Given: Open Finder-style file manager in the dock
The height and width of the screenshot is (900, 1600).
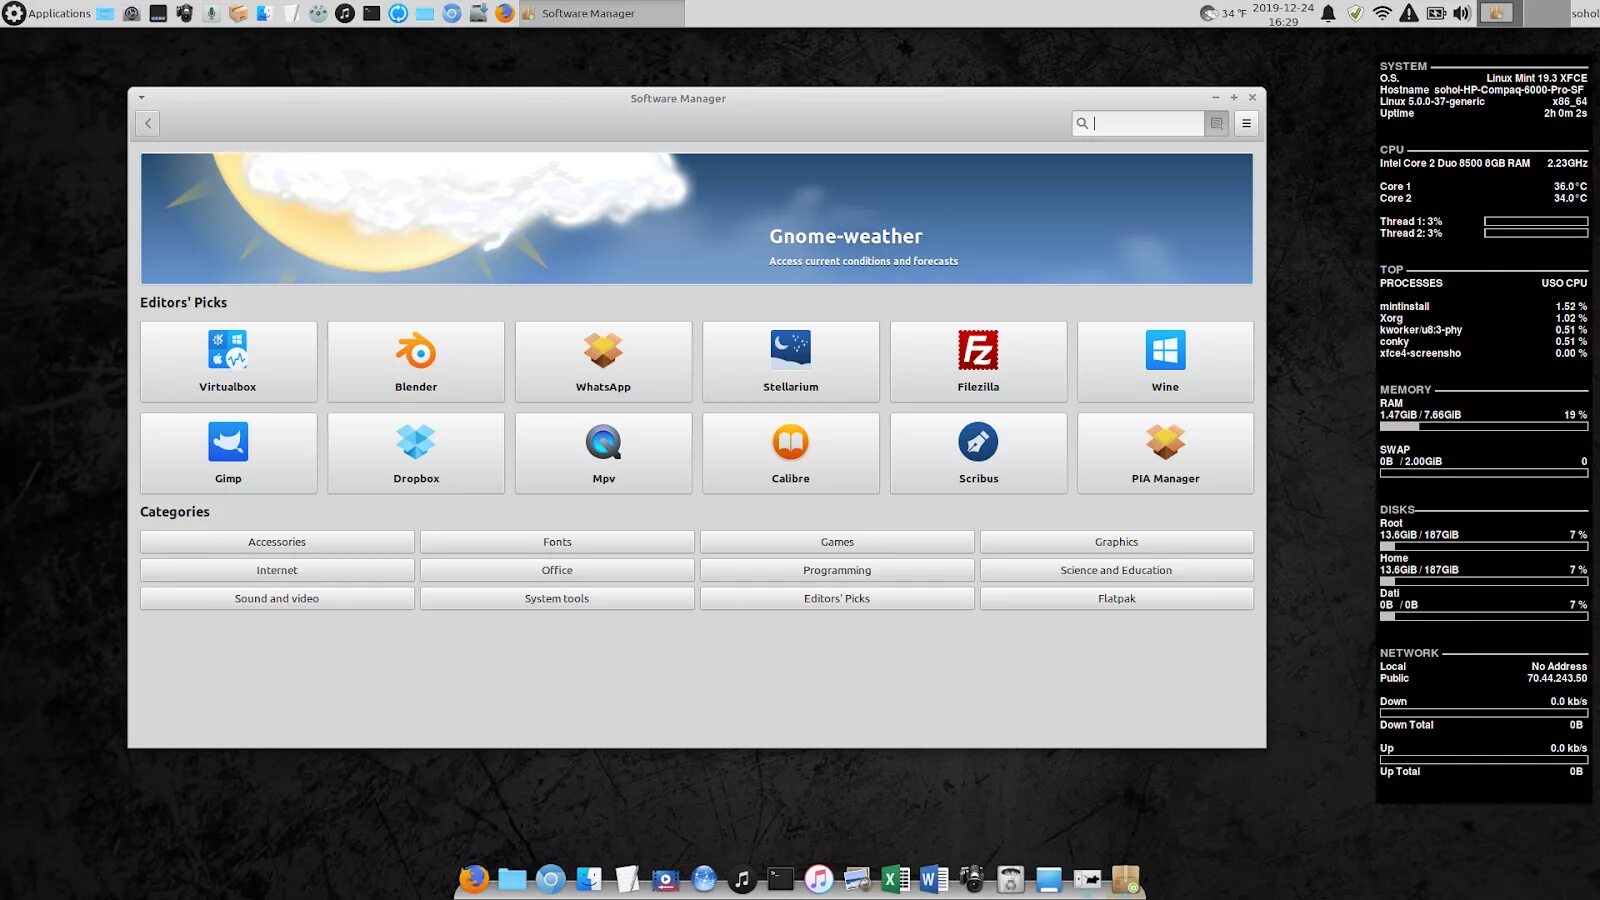Looking at the screenshot, I should [x=589, y=879].
